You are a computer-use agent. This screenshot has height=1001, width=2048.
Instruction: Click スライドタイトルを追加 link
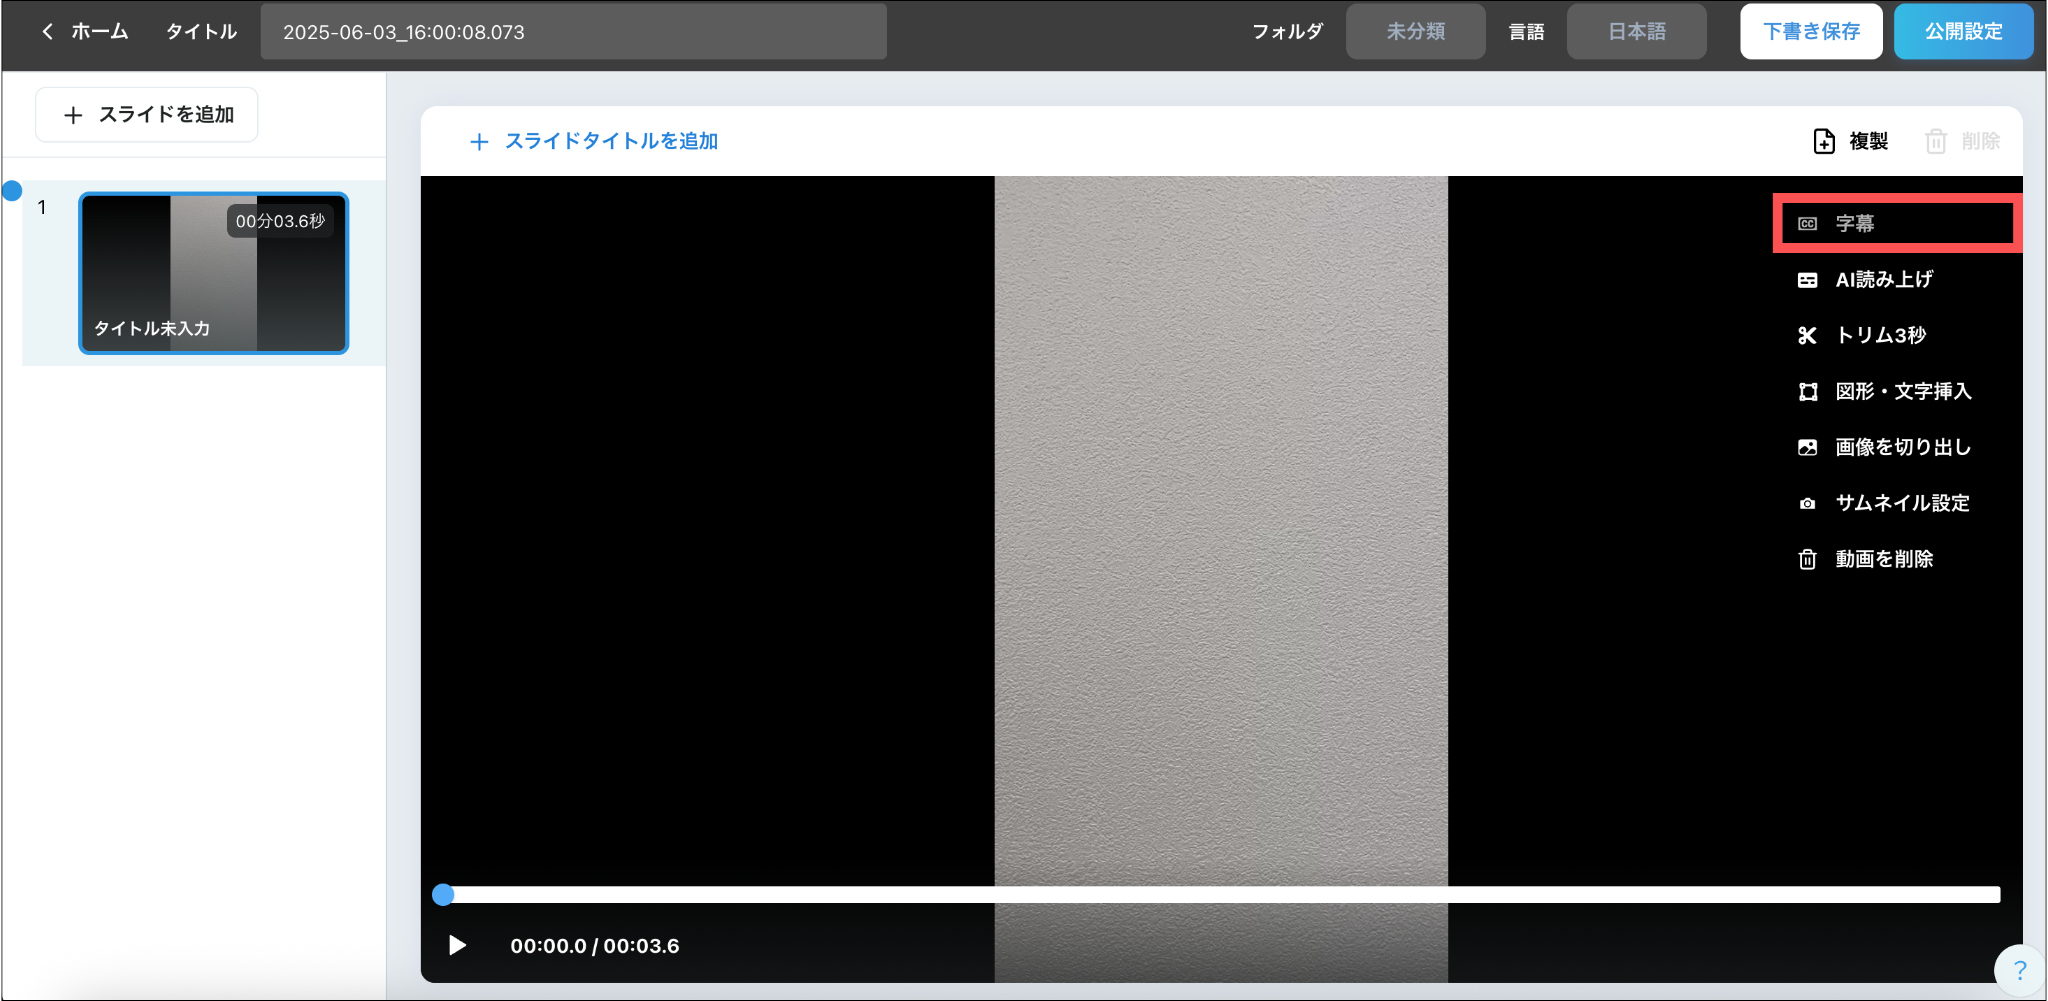pyautogui.click(x=611, y=141)
